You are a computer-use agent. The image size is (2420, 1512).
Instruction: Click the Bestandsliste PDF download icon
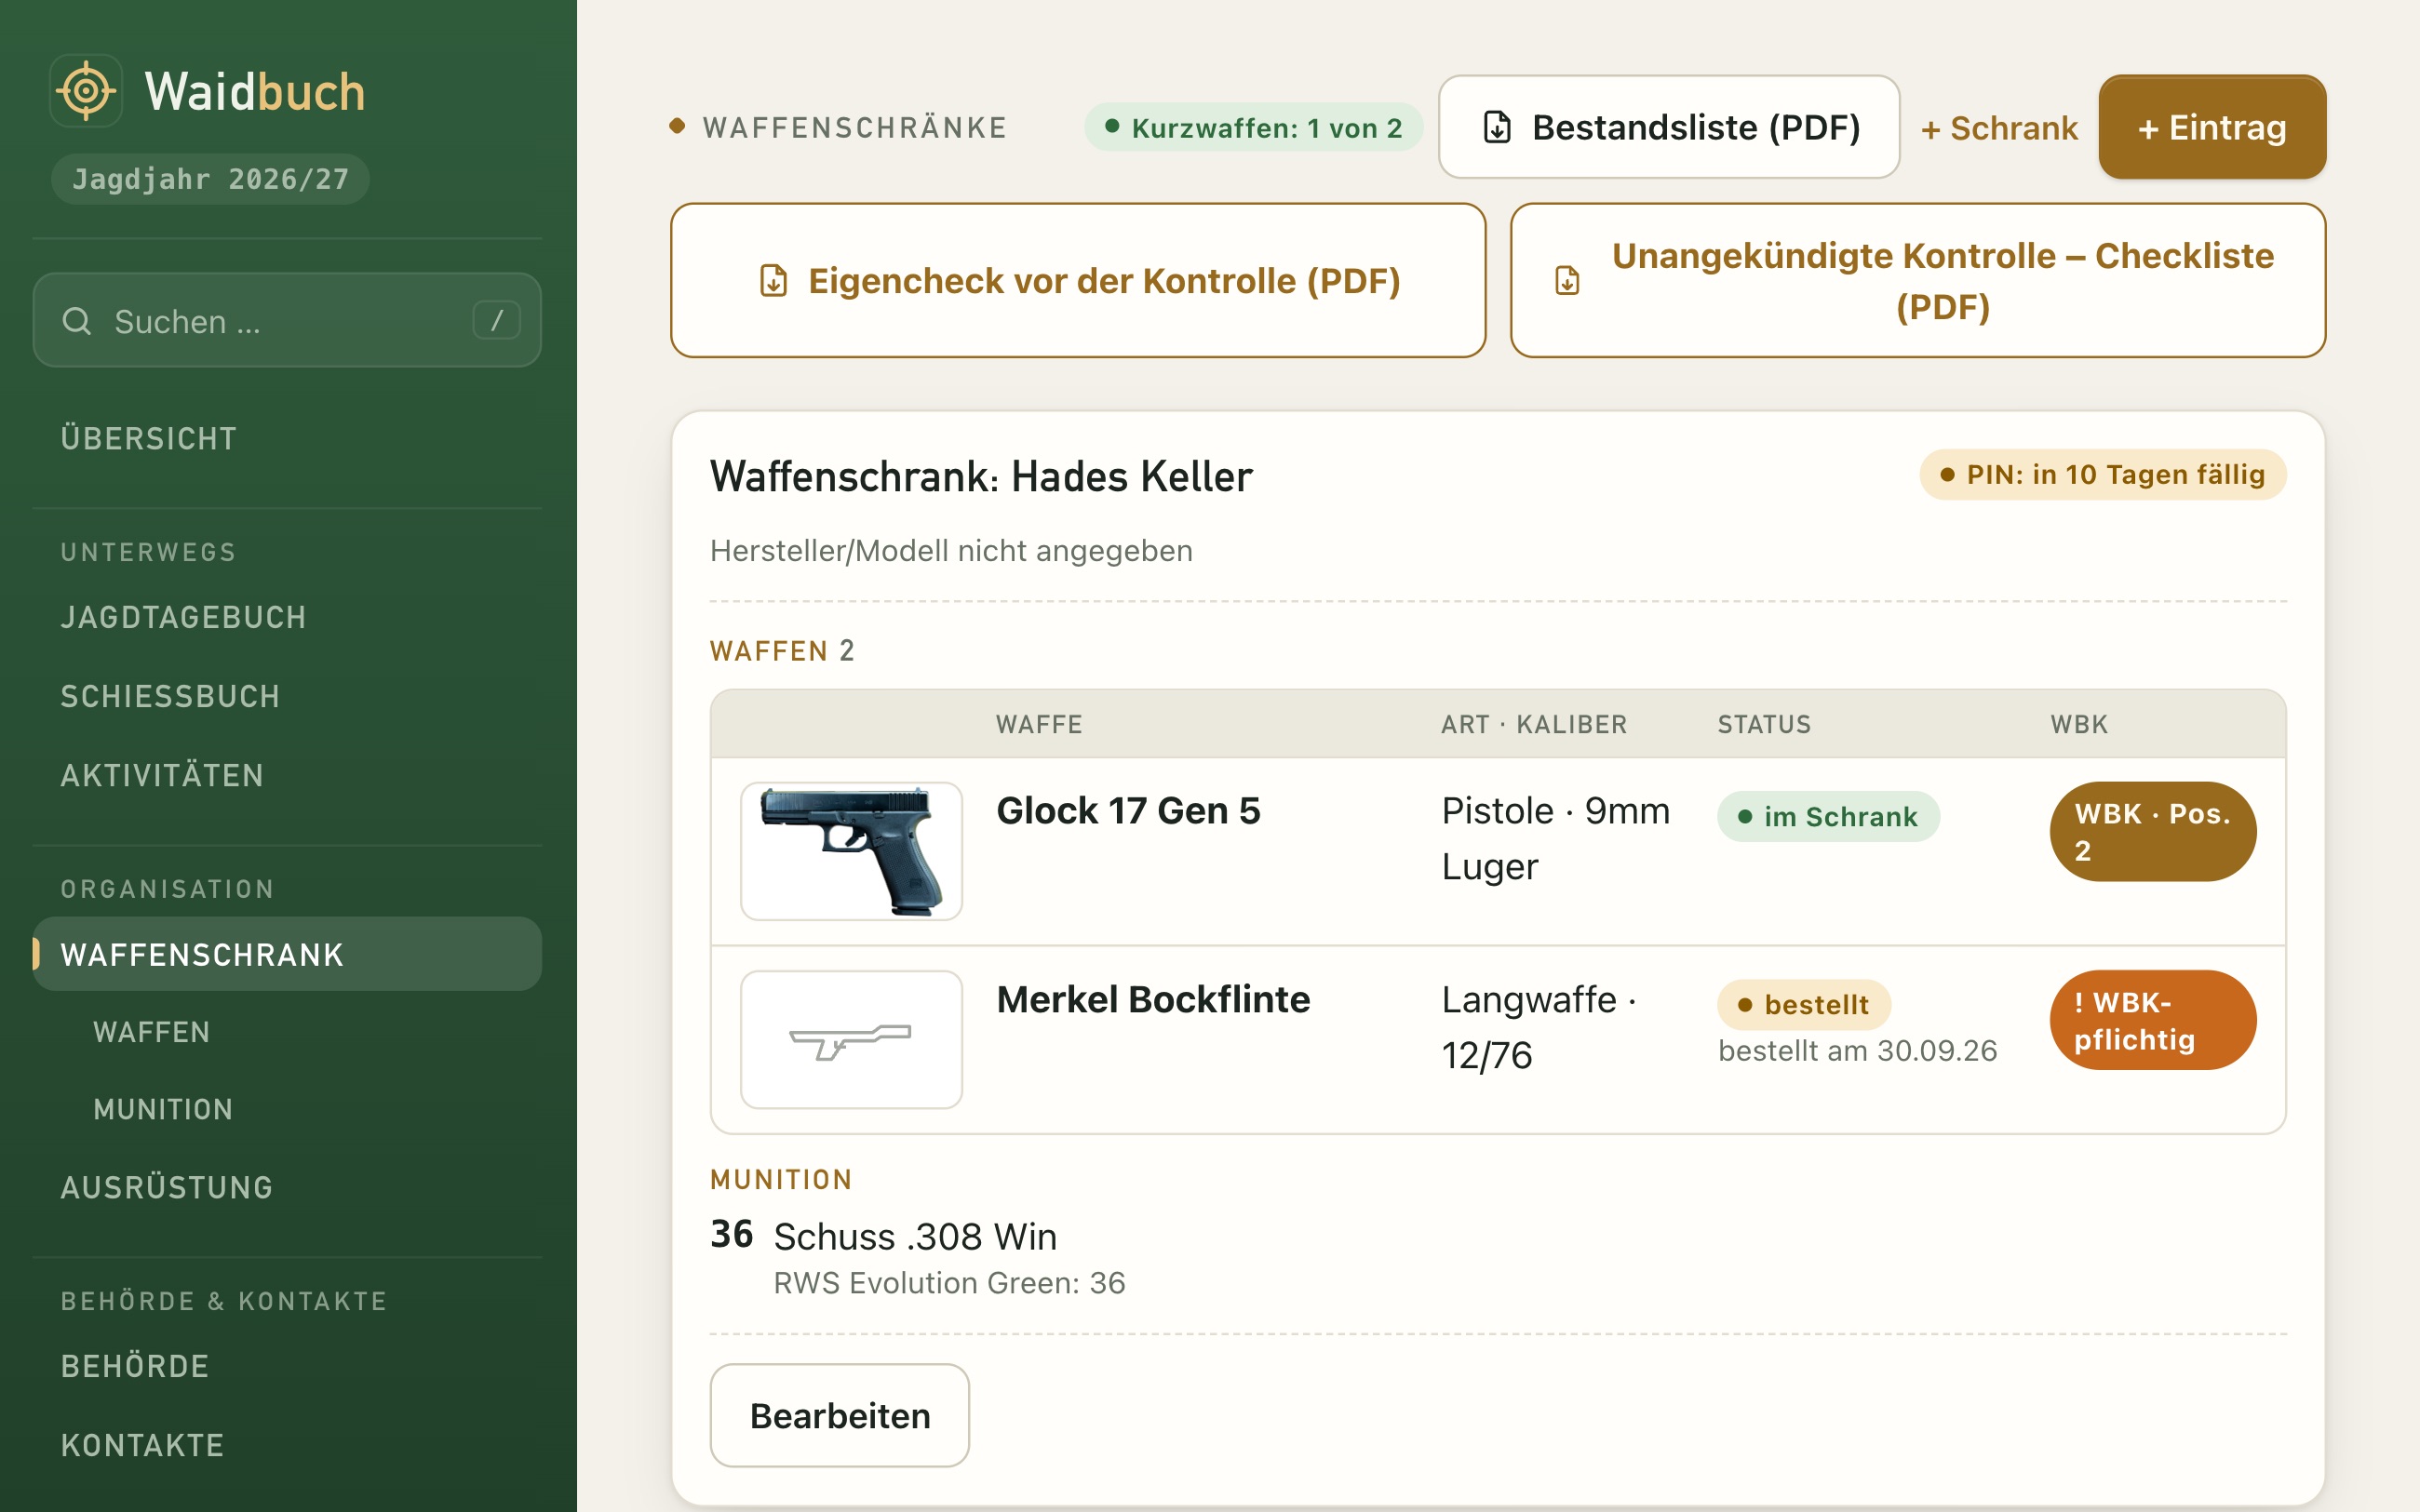[1497, 127]
